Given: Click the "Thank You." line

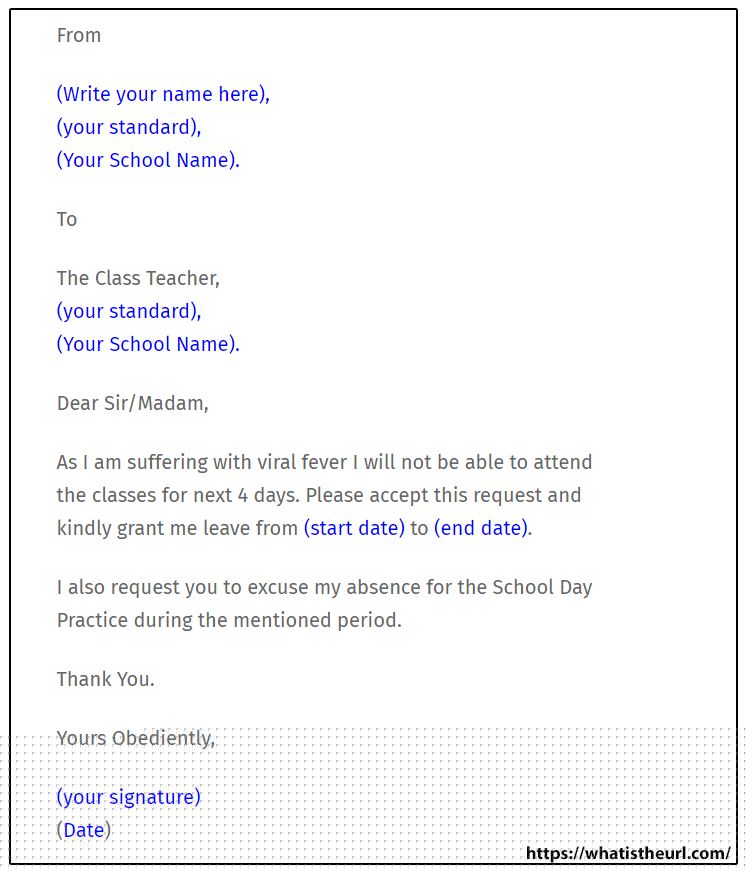Looking at the screenshot, I should 105,680.
